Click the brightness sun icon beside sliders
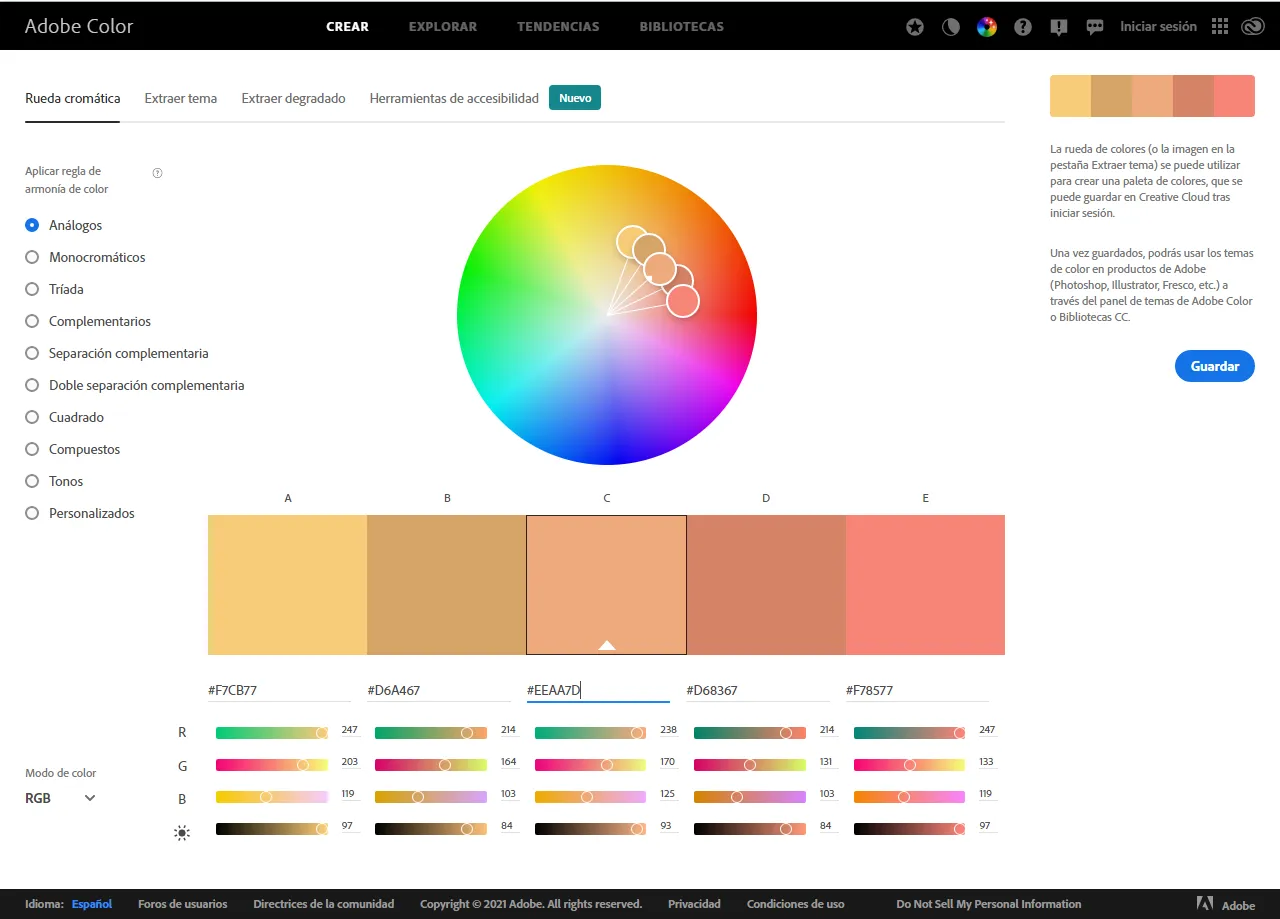This screenshot has width=1280, height=919. click(181, 832)
